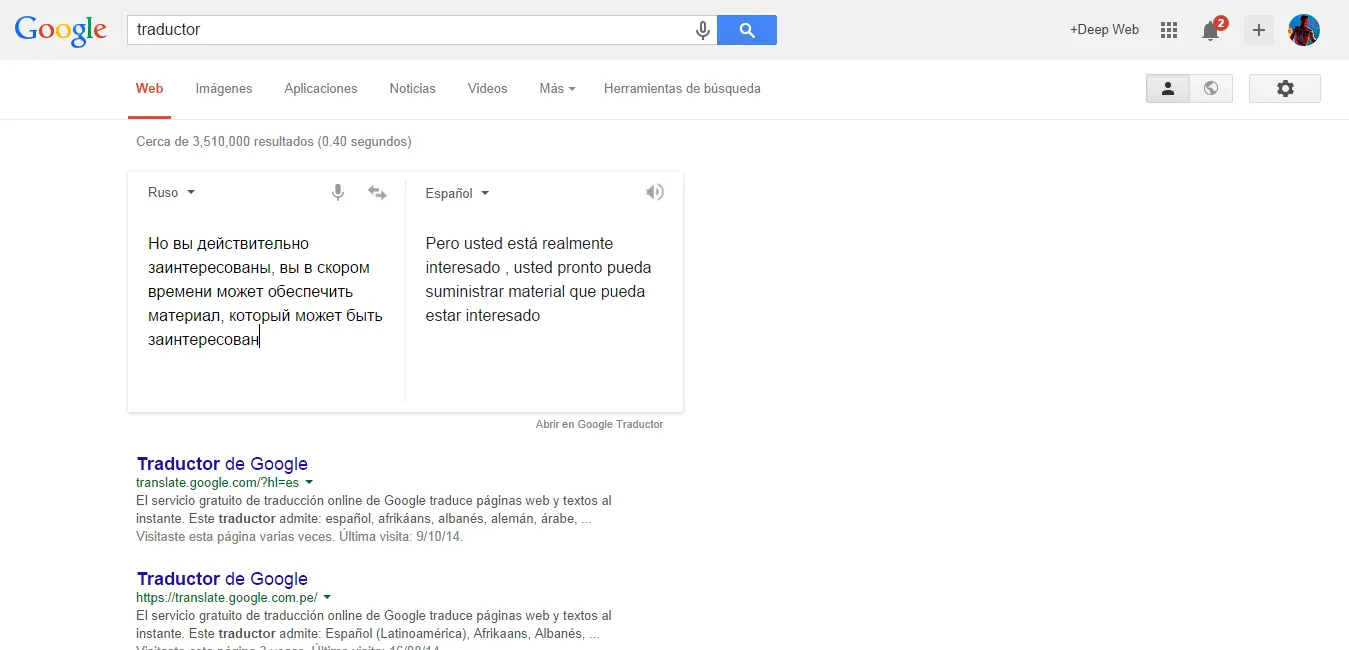Select the Web tab
Screen dimensions: 1349x650
pos(150,88)
